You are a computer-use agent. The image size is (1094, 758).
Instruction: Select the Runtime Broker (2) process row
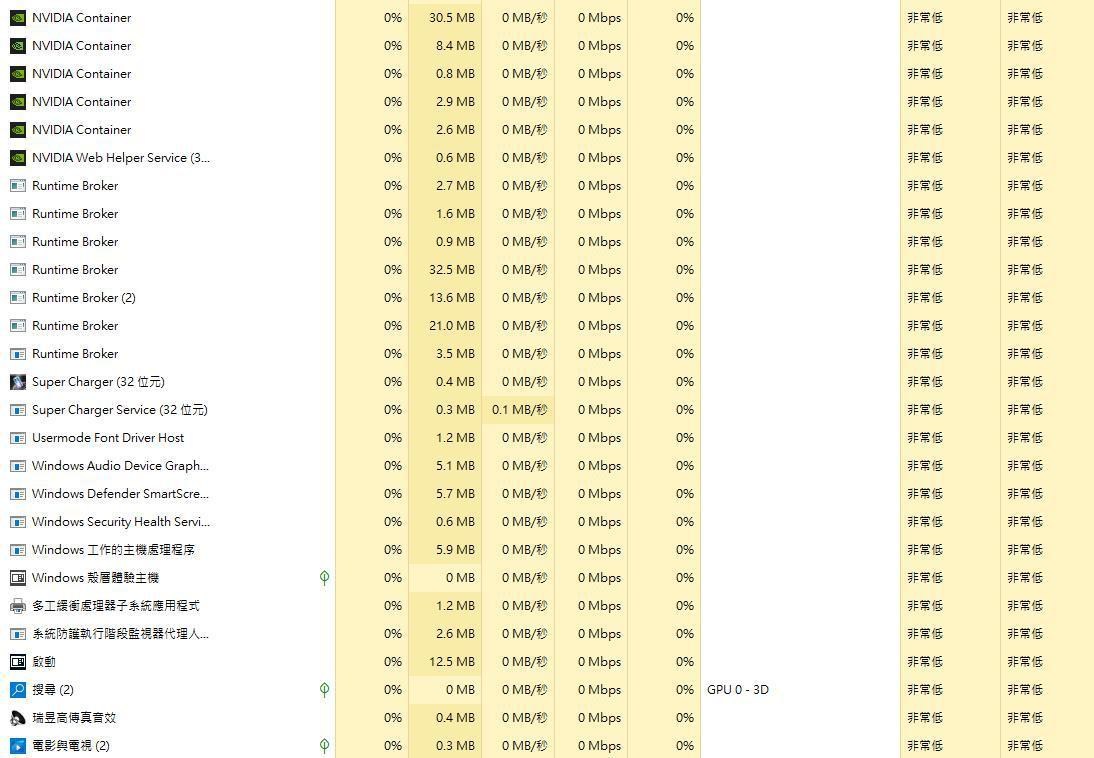(x=83, y=298)
